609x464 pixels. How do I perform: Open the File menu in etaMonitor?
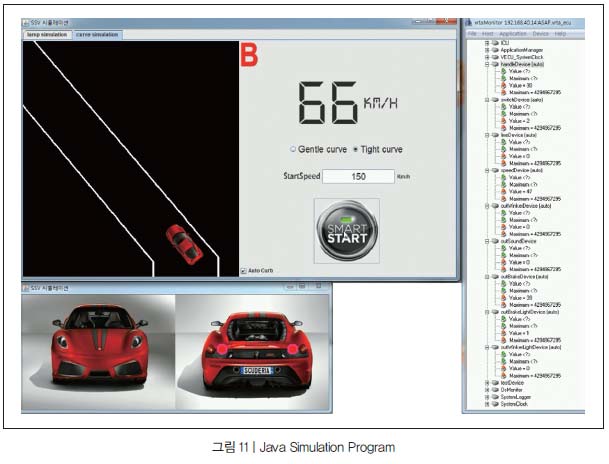472,34
